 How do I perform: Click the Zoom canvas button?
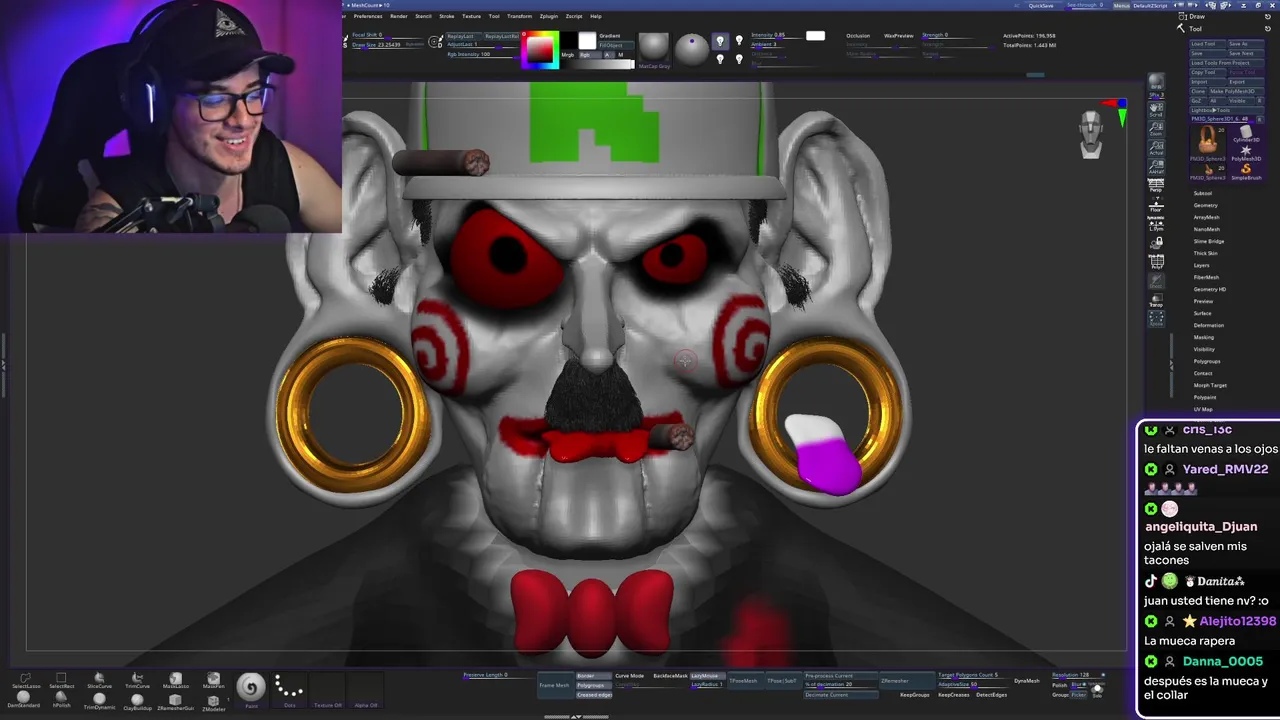pyautogui.click(x=1156, y=127)
